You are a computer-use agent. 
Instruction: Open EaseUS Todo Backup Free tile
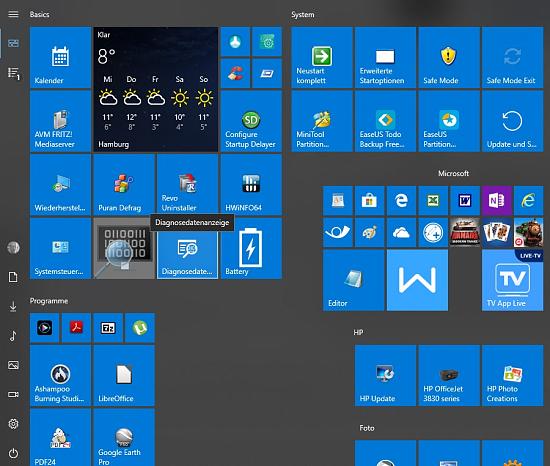(x=385, y=121)
